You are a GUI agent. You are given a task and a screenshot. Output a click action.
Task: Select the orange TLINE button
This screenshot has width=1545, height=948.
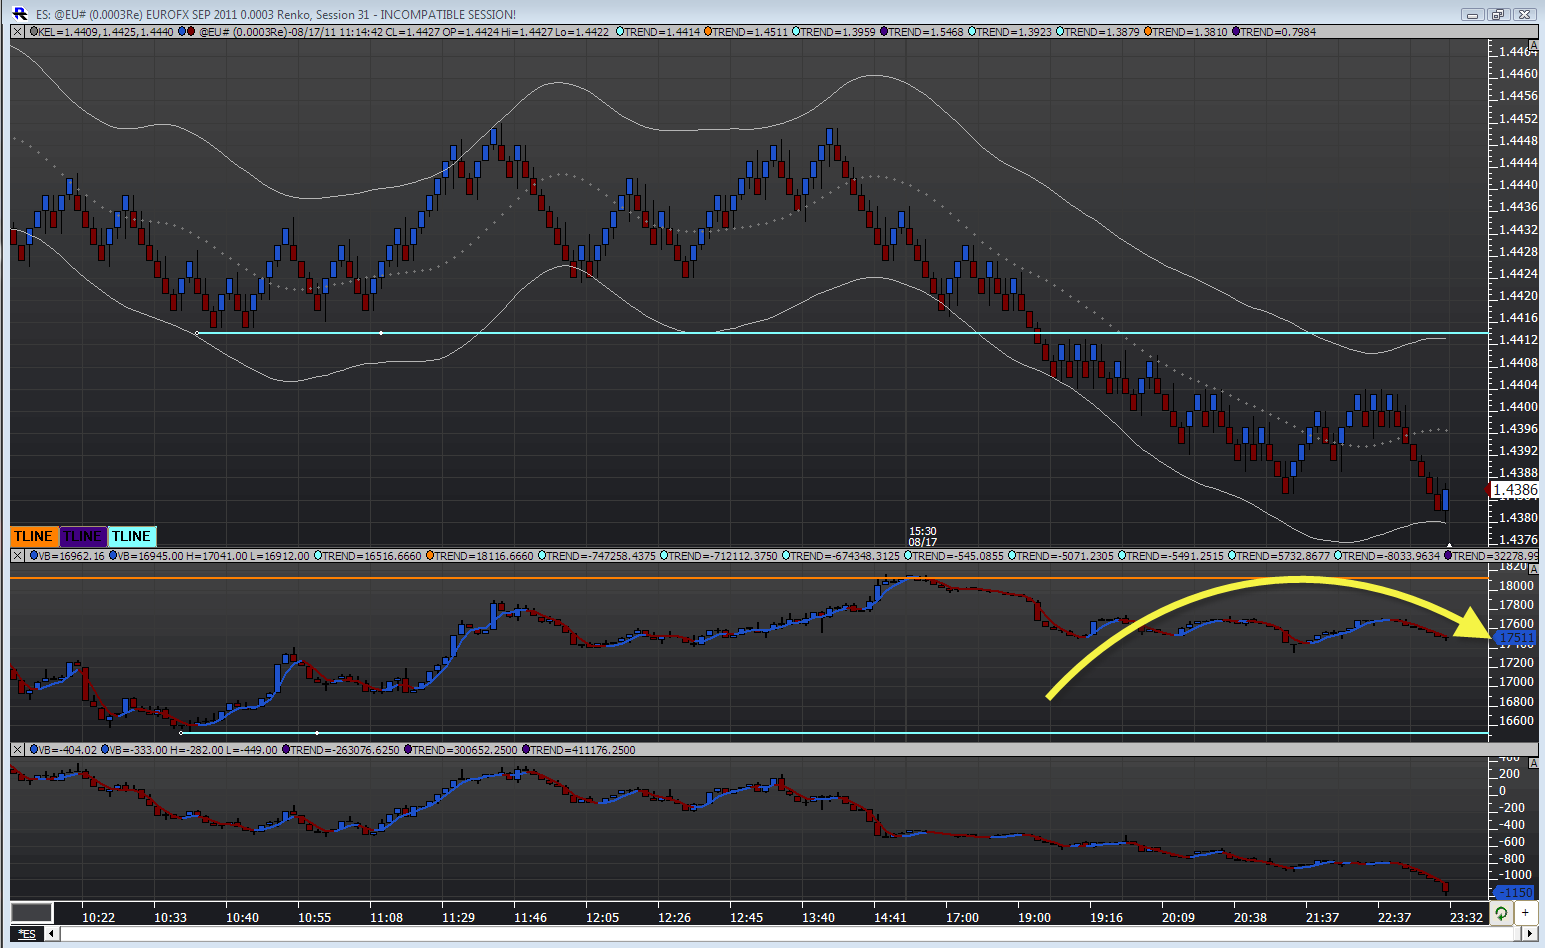coord(34,537)
